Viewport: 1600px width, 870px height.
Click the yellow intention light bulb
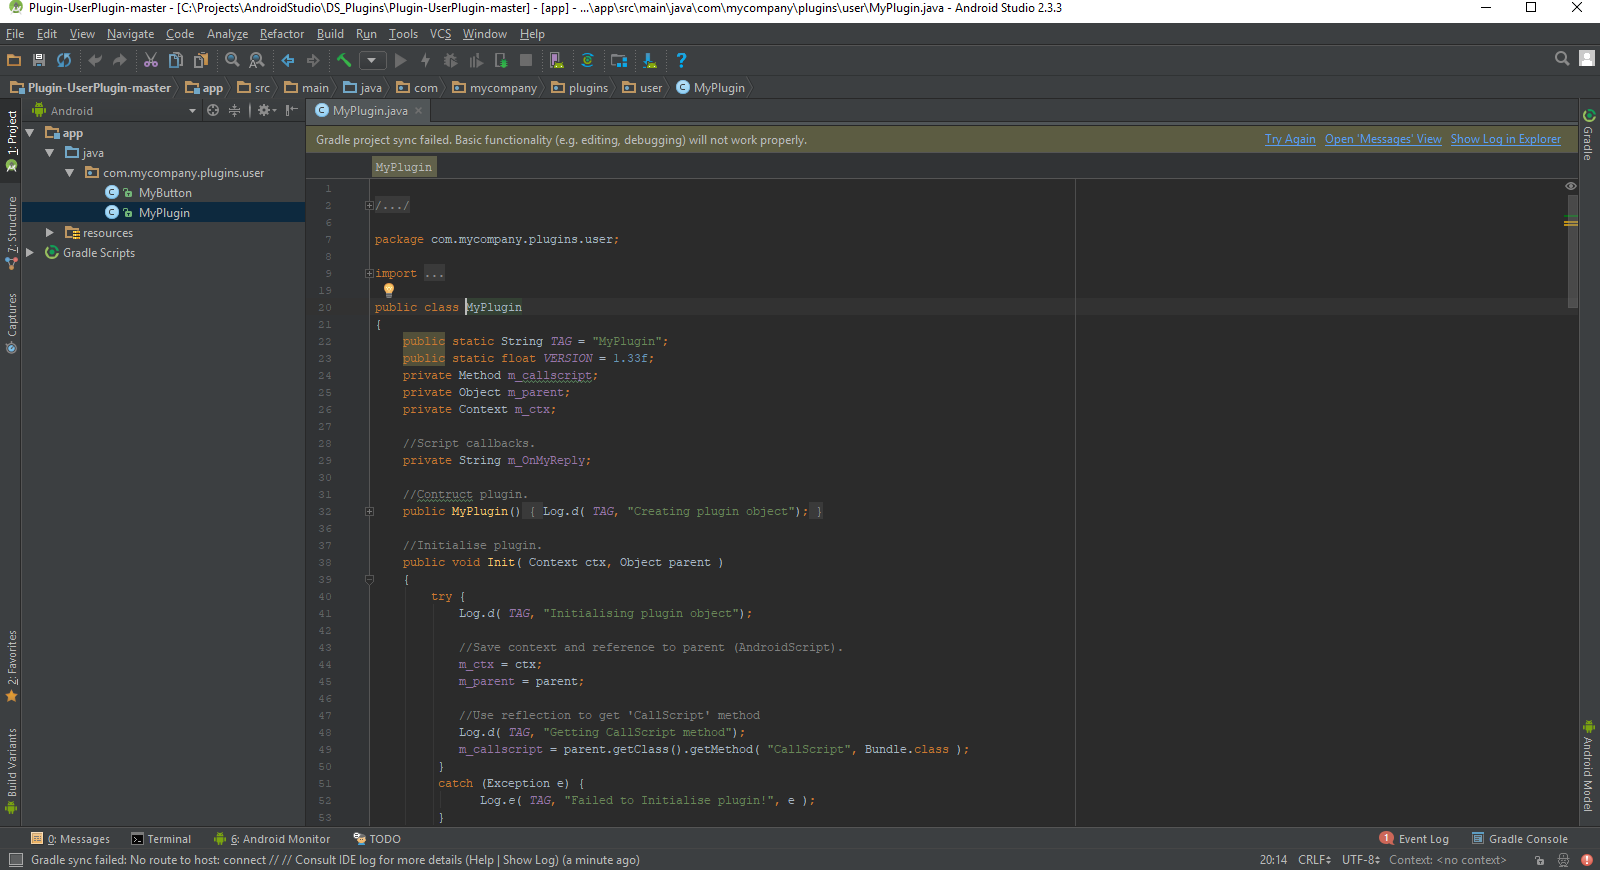389,290
